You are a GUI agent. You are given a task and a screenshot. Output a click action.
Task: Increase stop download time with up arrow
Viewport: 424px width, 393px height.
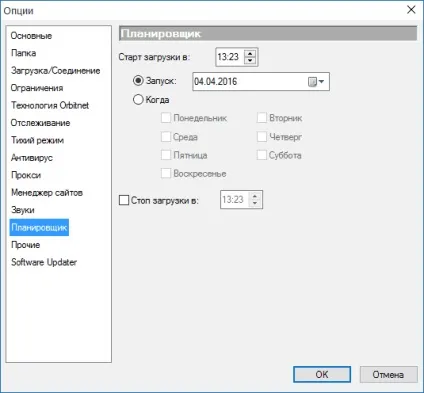click(x=255, y=196)
